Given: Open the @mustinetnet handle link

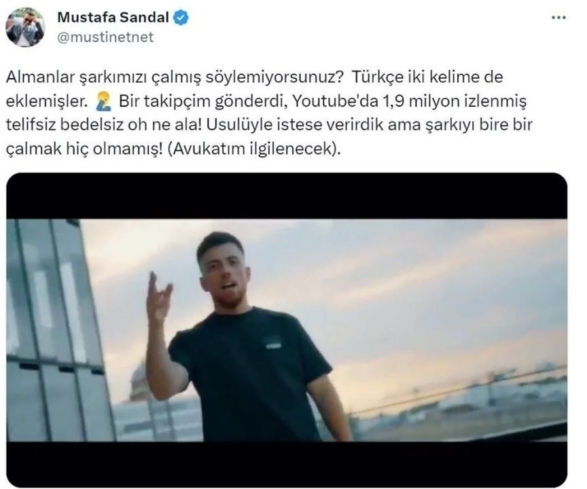Looking at the screenshot, I should [105, 37].
